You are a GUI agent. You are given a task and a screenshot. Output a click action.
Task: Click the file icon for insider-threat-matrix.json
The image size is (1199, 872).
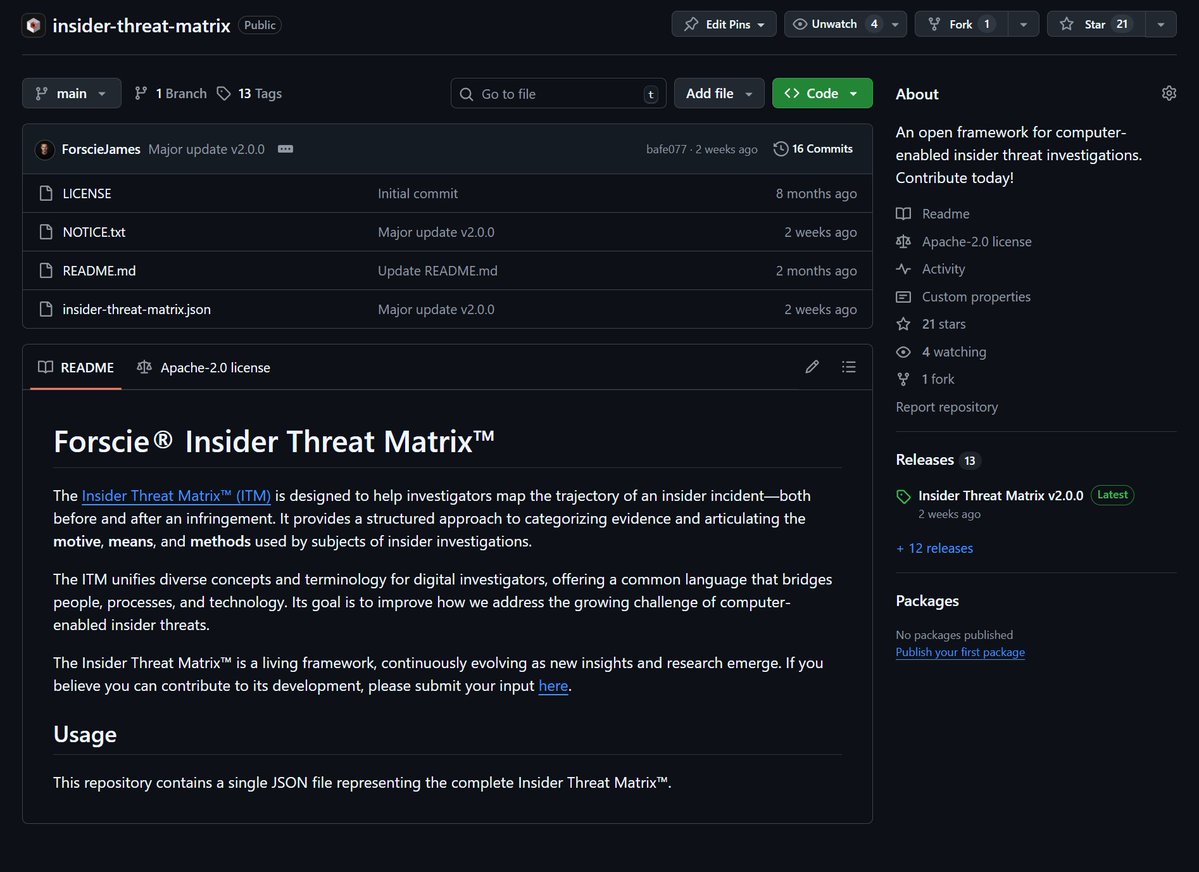click(46, 309)
